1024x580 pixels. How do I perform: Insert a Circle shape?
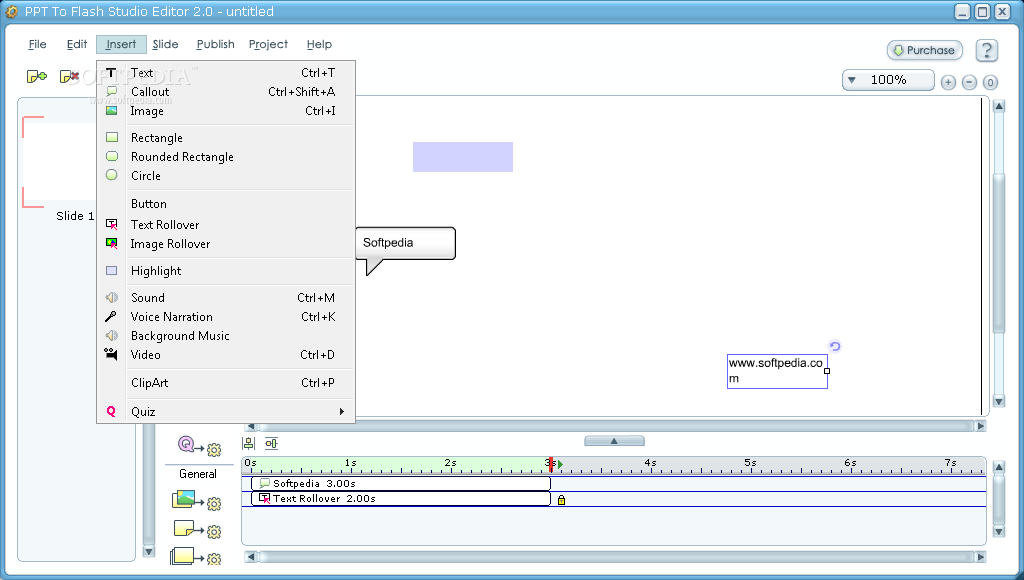226,176
